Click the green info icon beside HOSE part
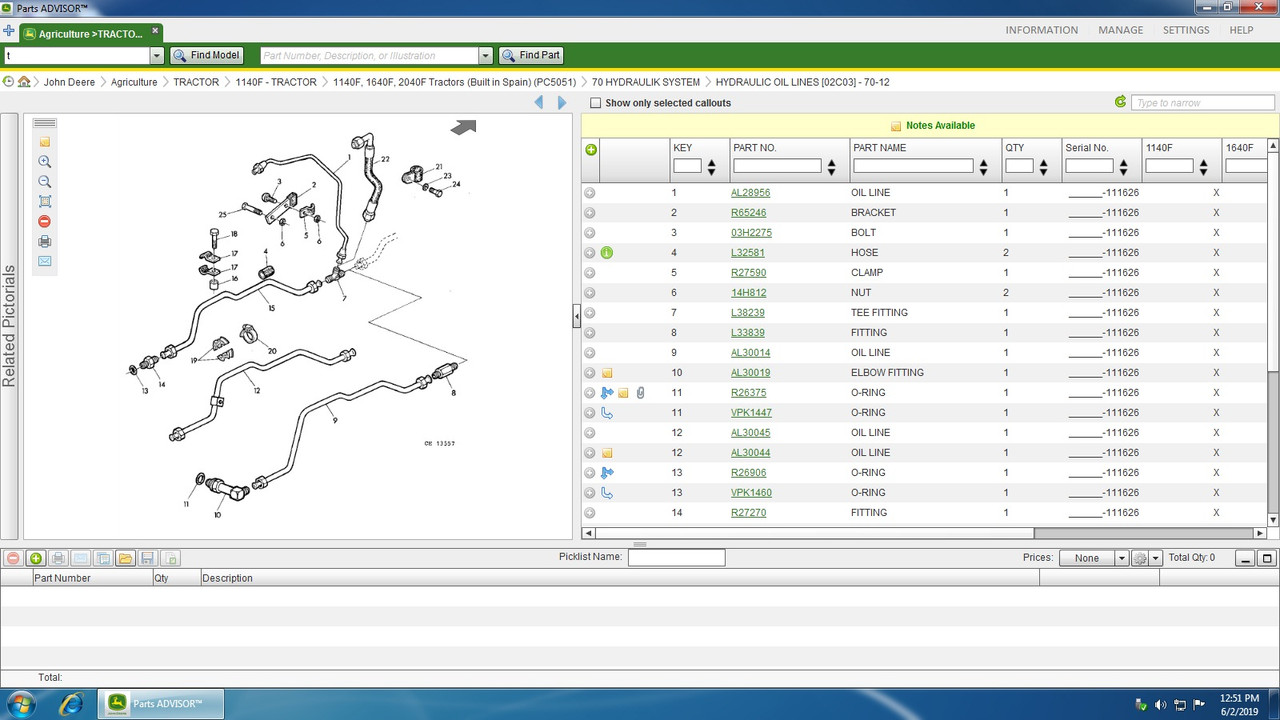The height and width of the screenshot is (720, 1280). (607, 252)
